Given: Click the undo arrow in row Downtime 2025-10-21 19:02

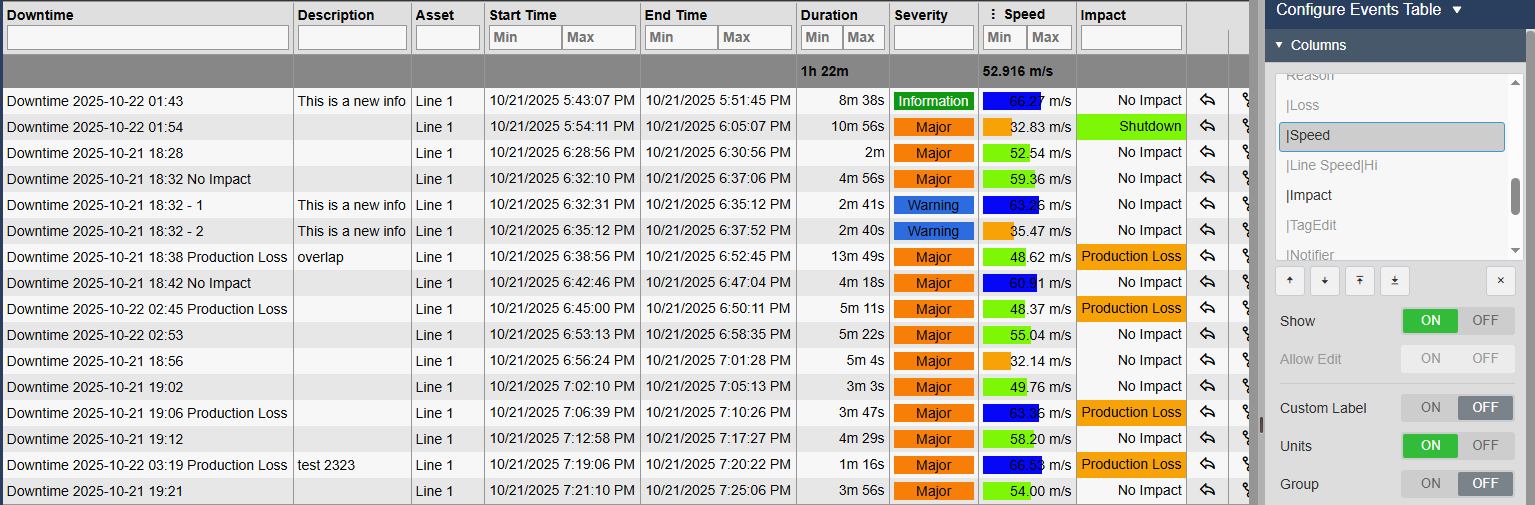Looking at the screenshot, I should click(1207, 386).
